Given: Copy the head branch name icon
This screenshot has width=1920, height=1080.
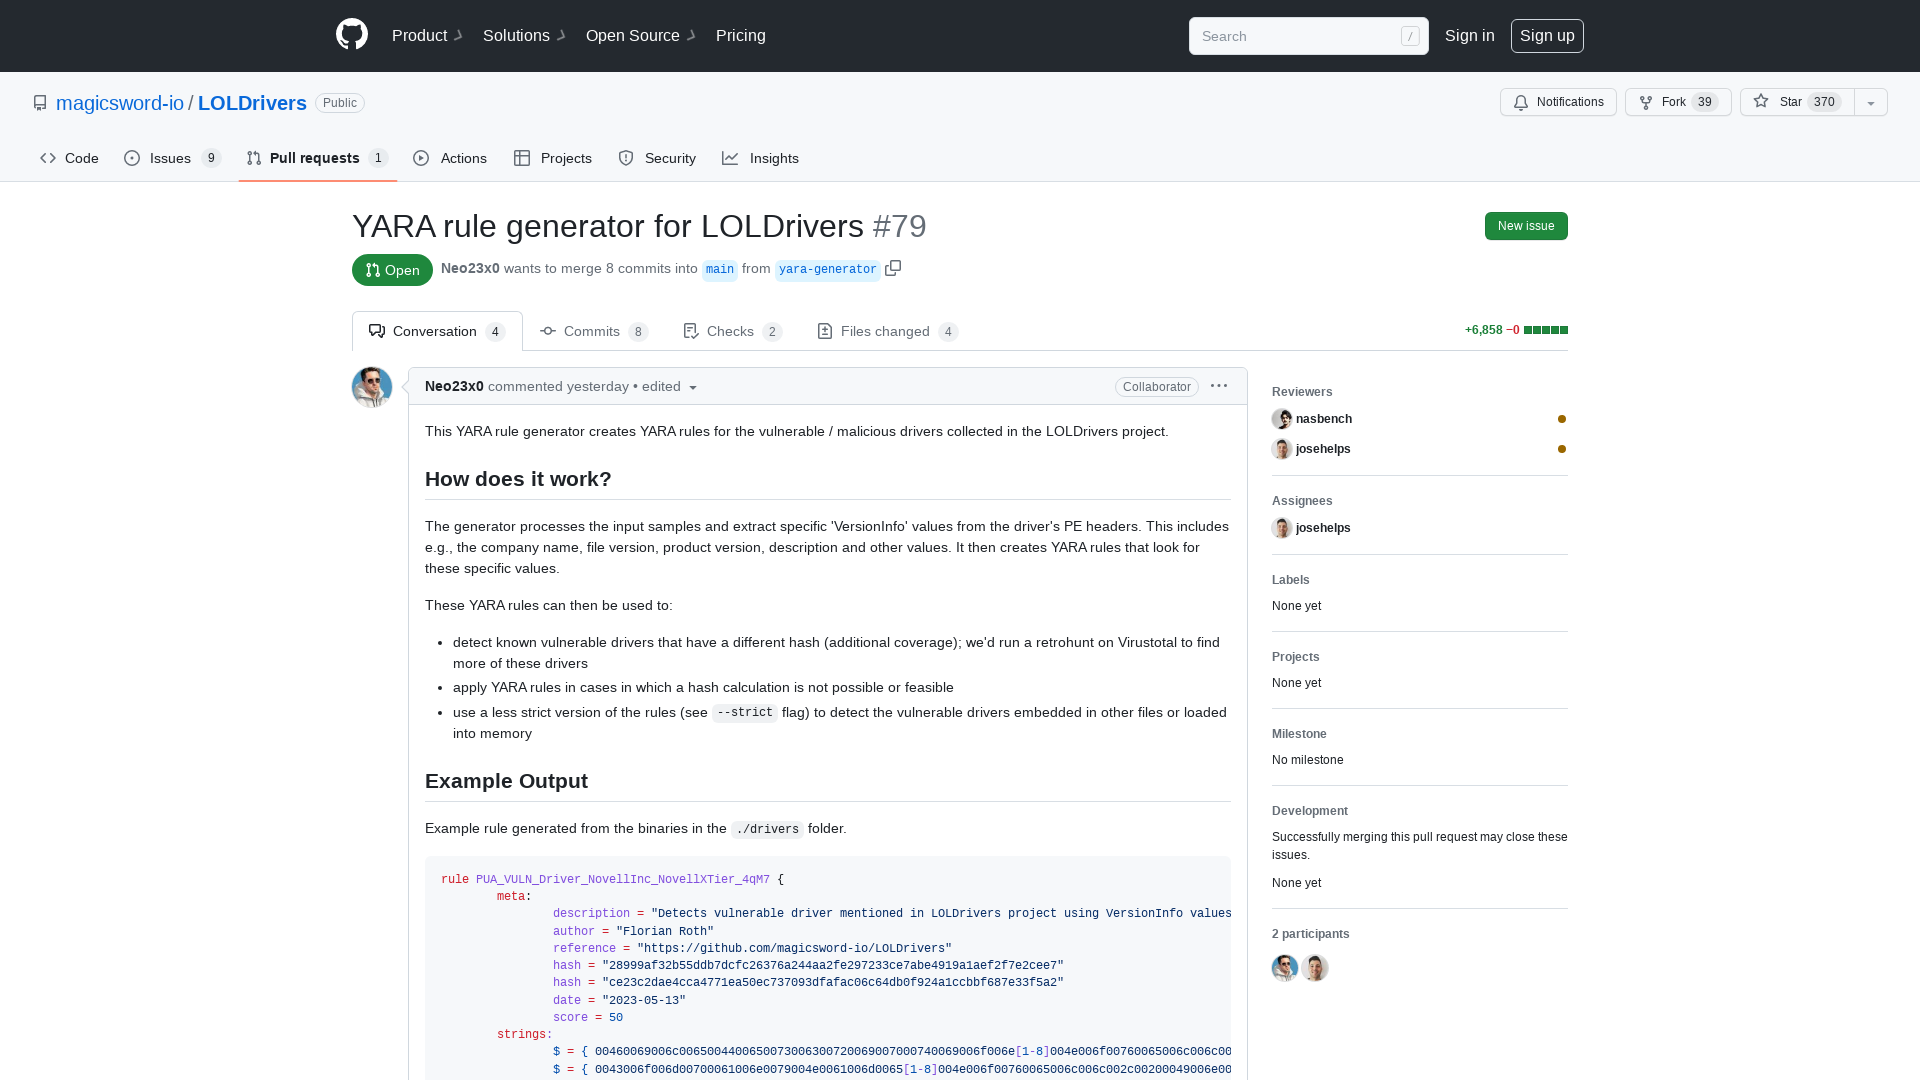Looking at the screenshot, I should [893, 268].
